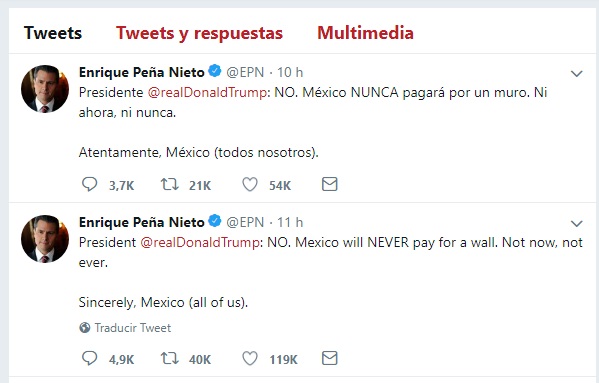Expand options chevron on the 10 h tweet
599x383 pixels.
(x=576, y=73)
